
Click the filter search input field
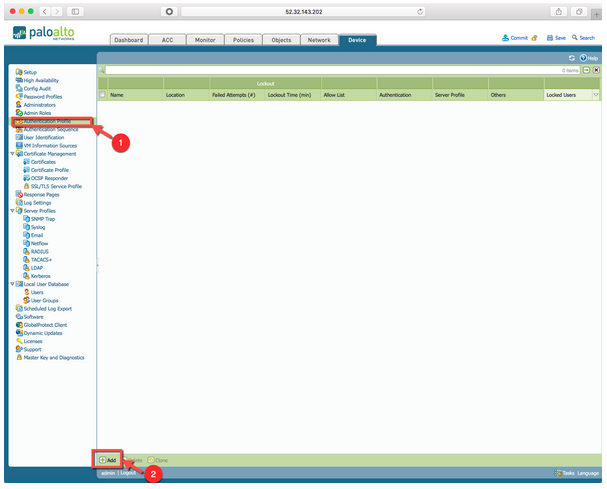tap(330, 71)
